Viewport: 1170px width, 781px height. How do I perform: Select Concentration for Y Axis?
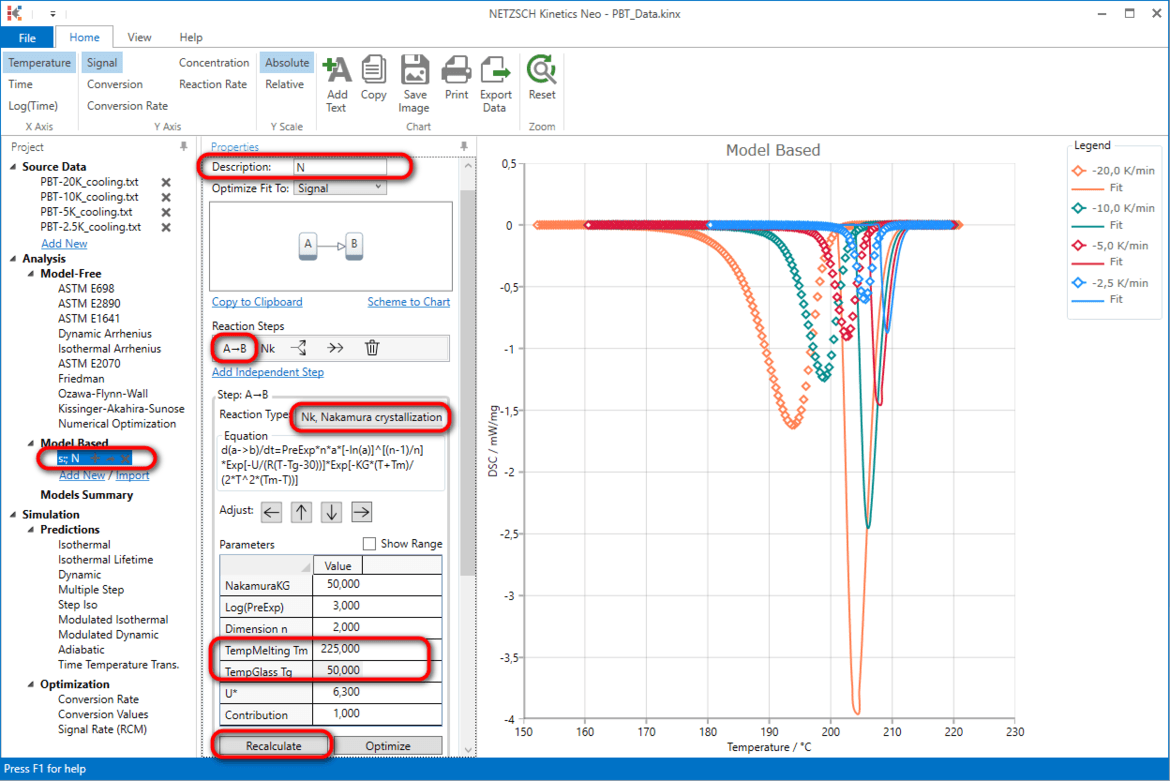213,63
